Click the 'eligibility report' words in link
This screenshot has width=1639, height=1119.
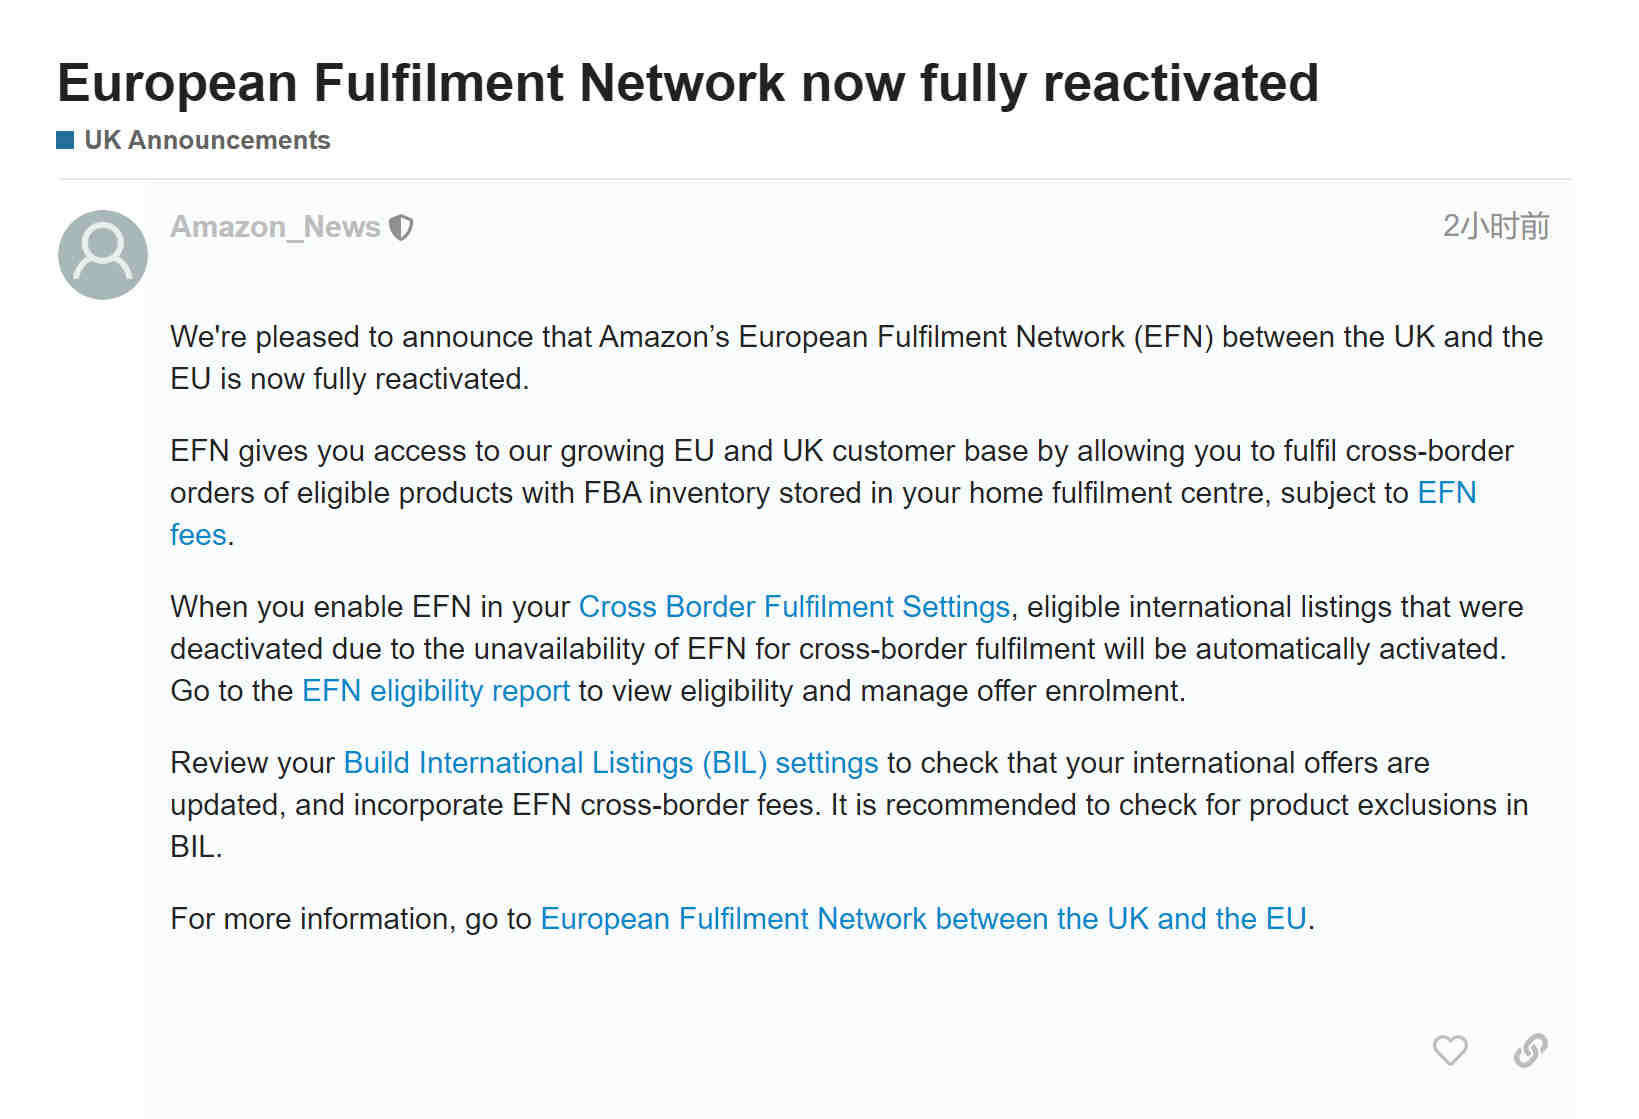pyautogui.click(x=470, y=691)
